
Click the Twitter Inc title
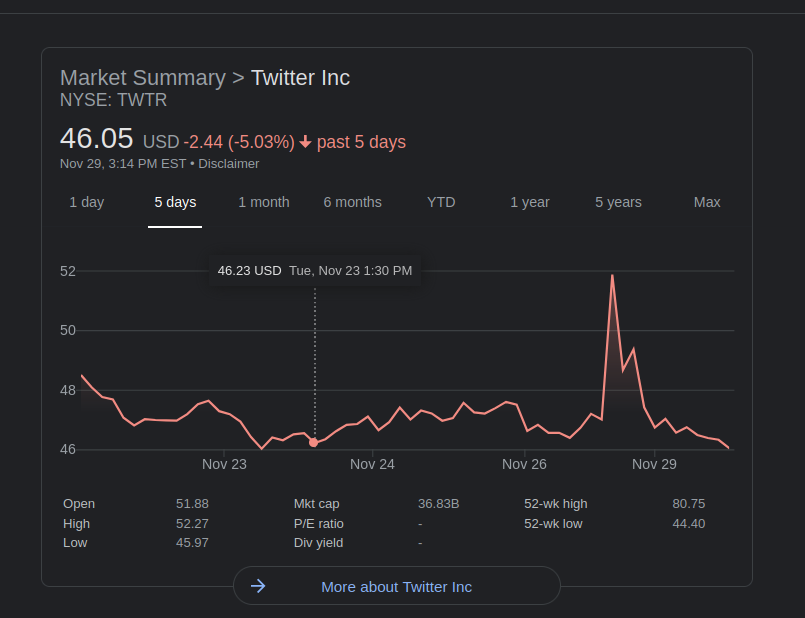(x=300, y=78)
